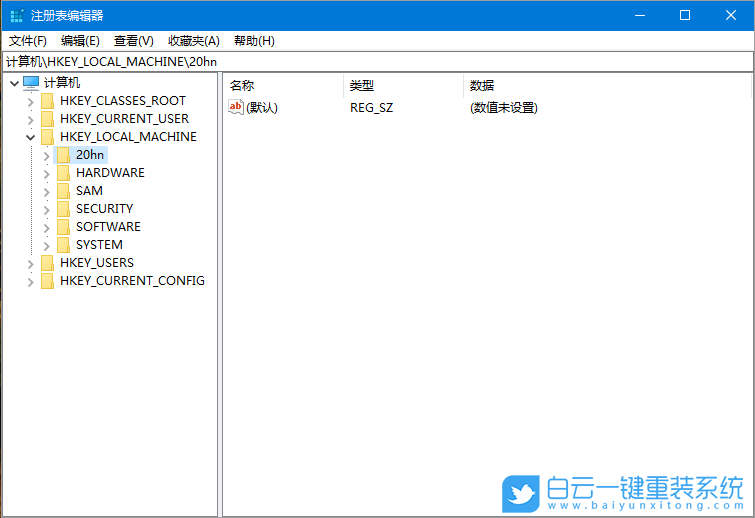Expand the HARDWARE key chevron
755x518 pixels.
coord(47,174)
